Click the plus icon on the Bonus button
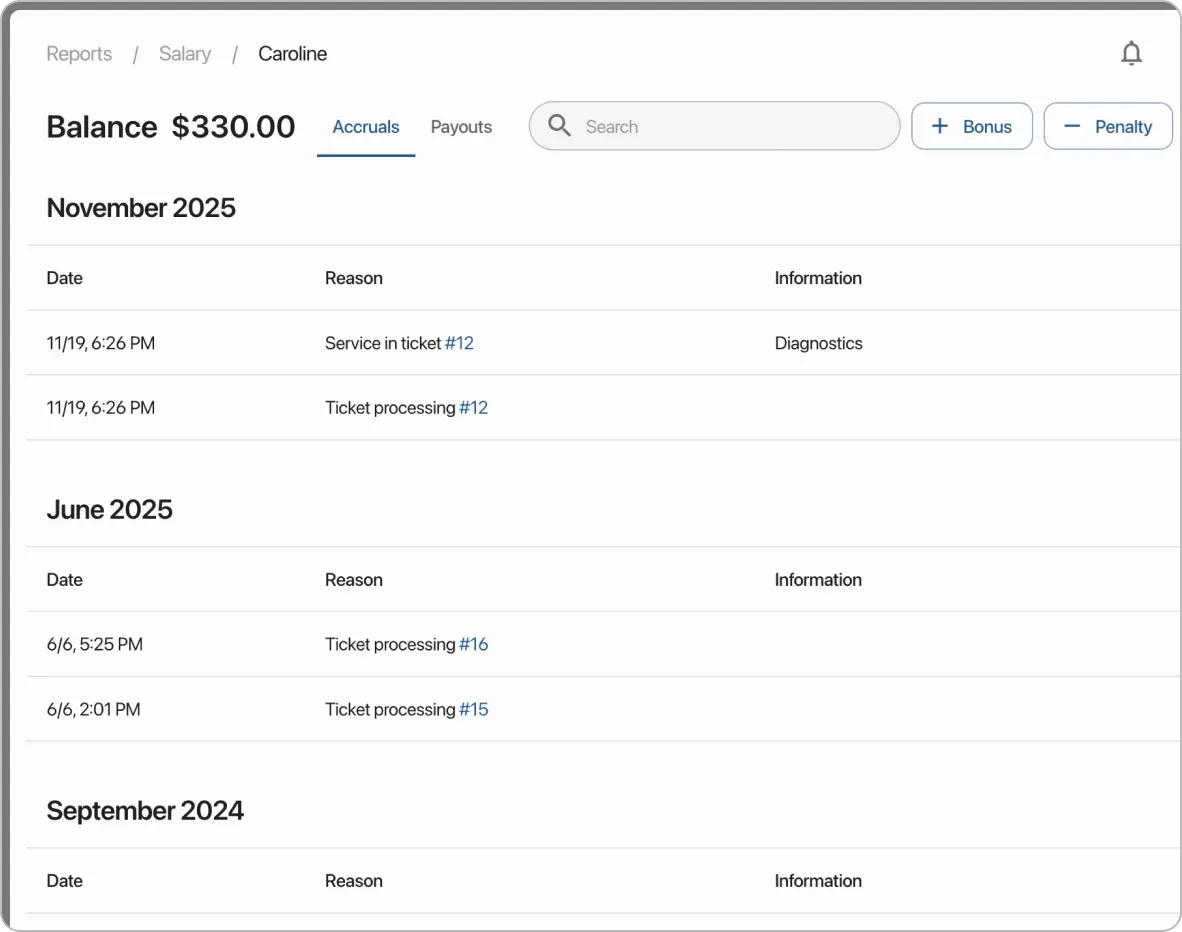 click(x=938, y=126)
